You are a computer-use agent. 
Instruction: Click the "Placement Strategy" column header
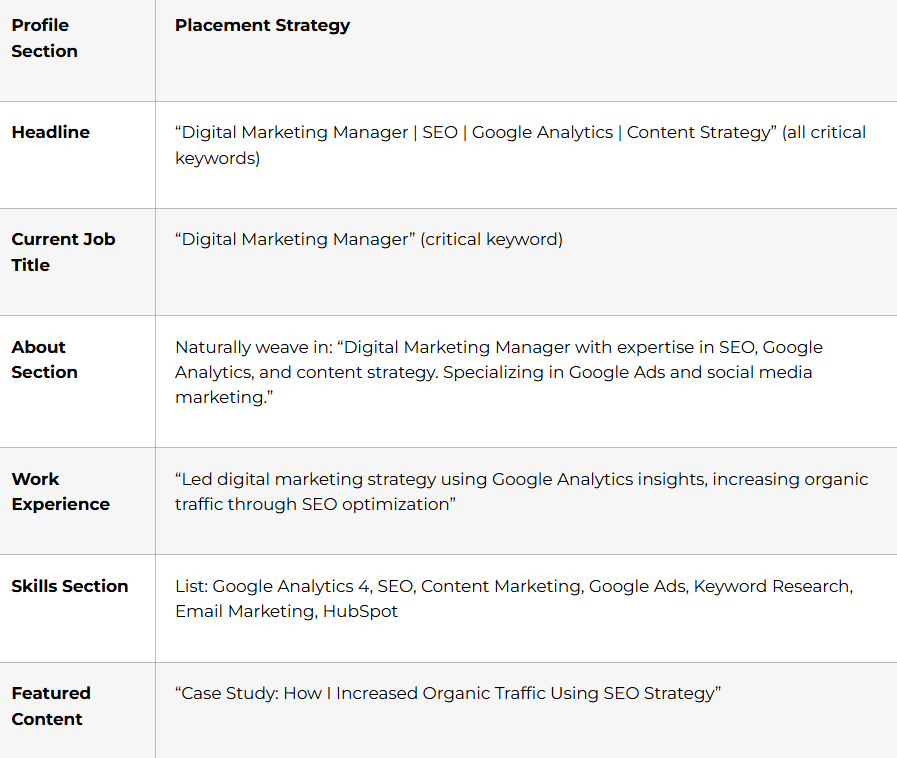(x=262, y=25)
